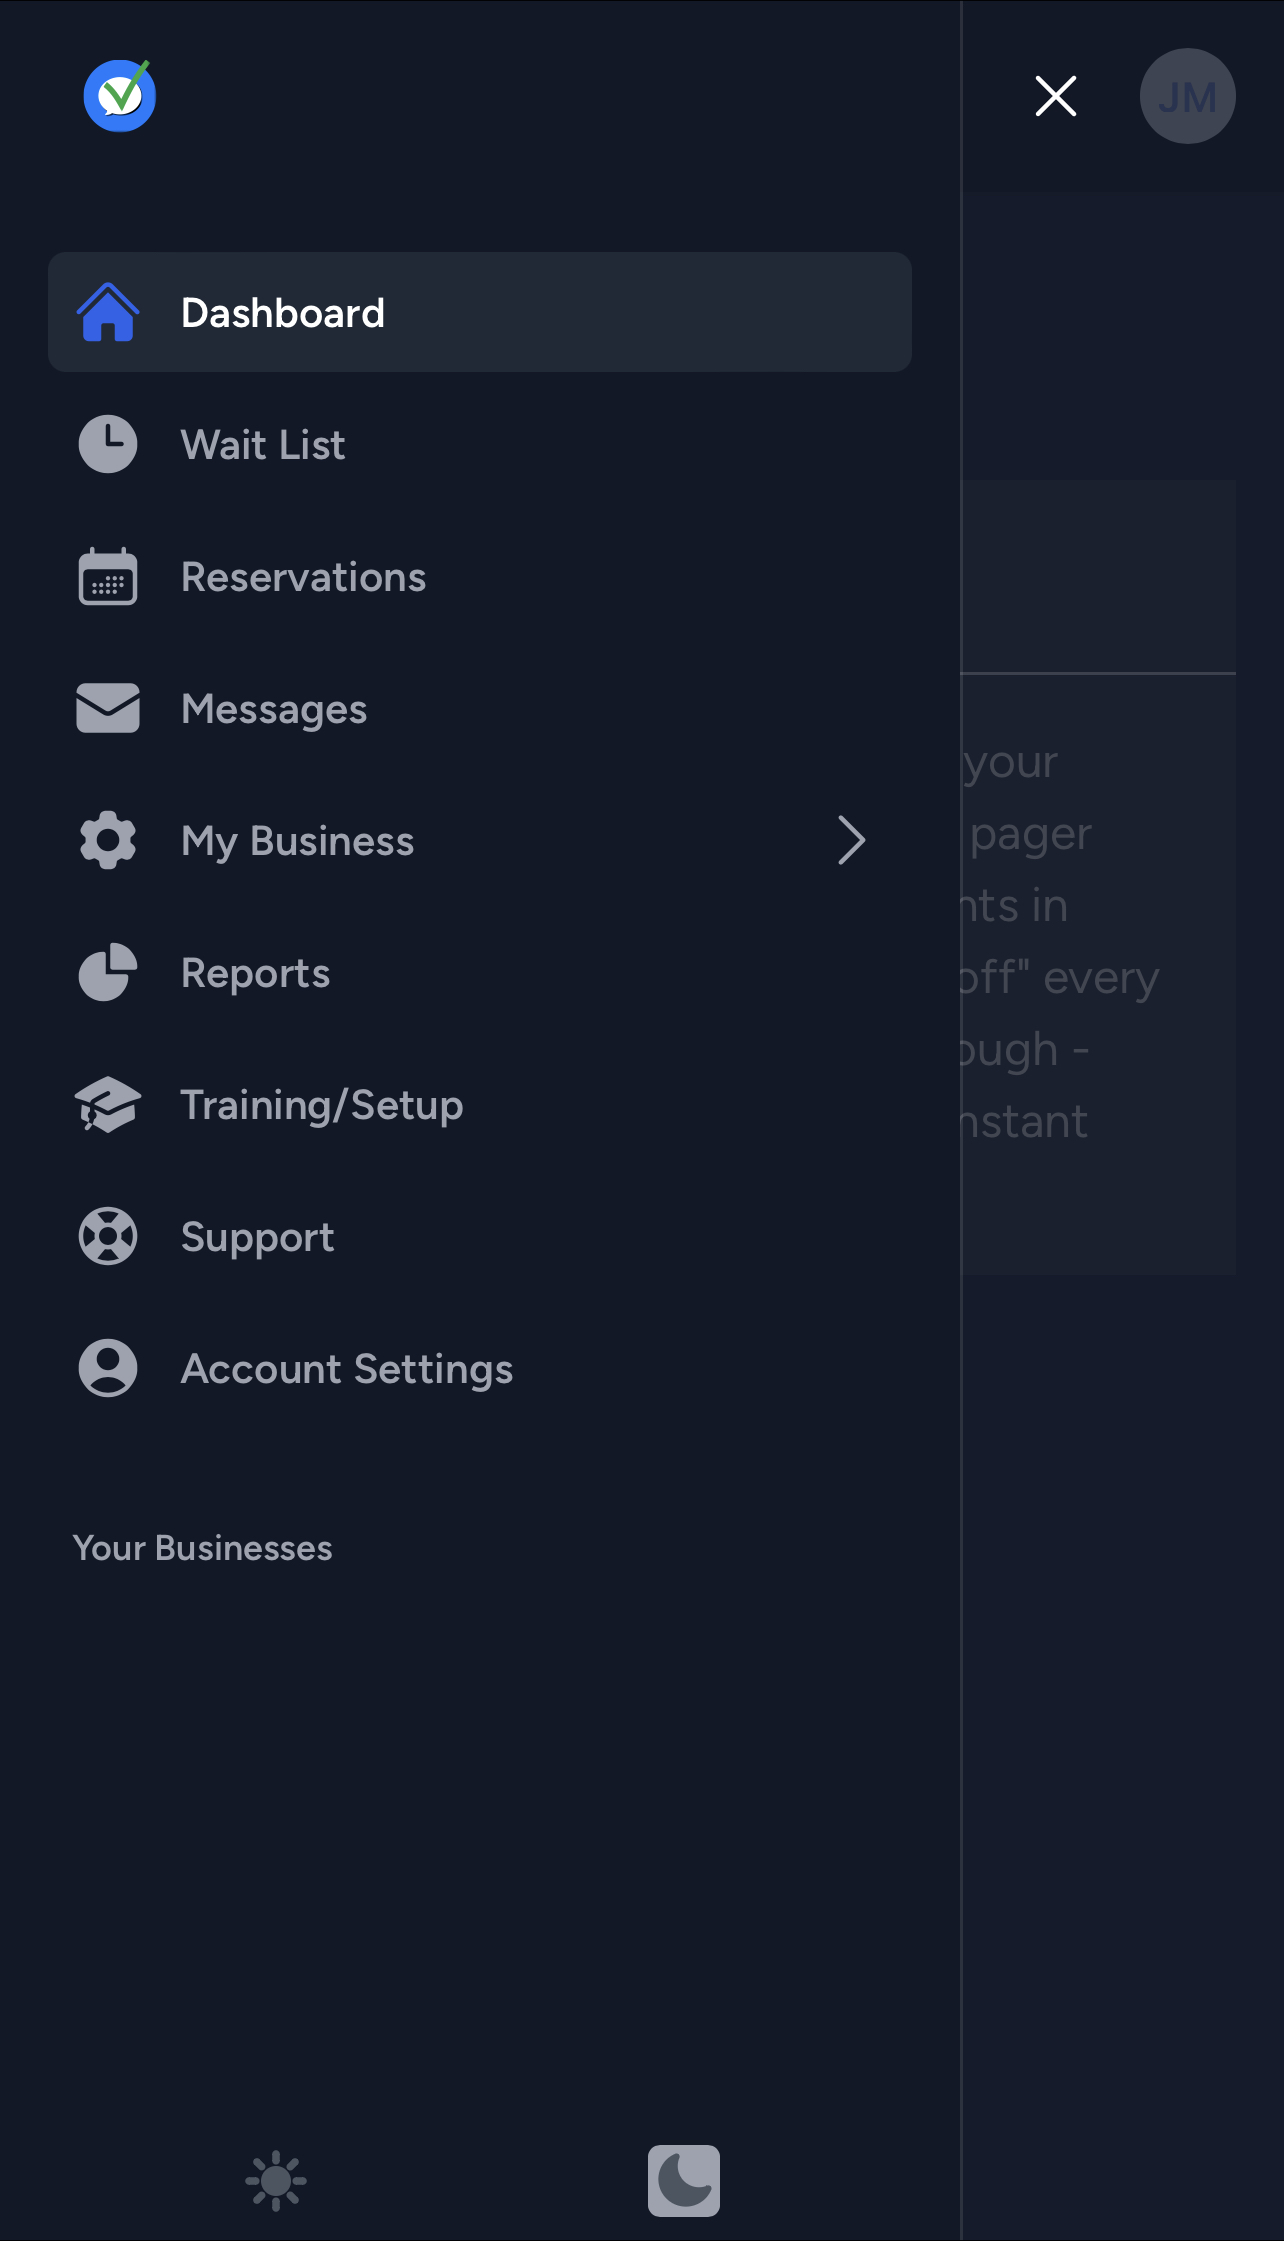This screenshot has width=1284, height=2241.
Task: Open Account Settings
Action: coord(346,1368)
